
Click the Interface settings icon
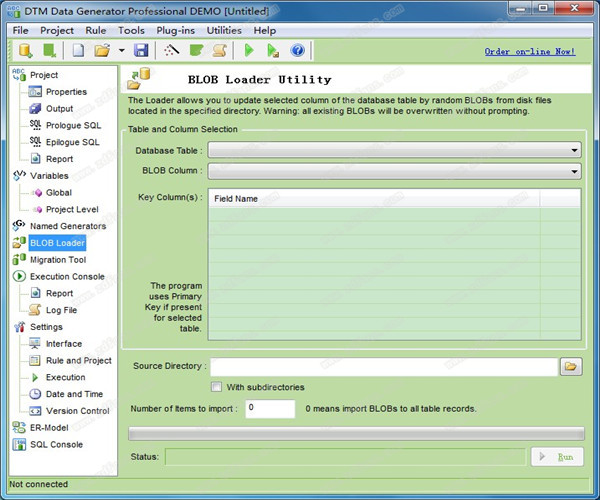click(x=35, y=344)
